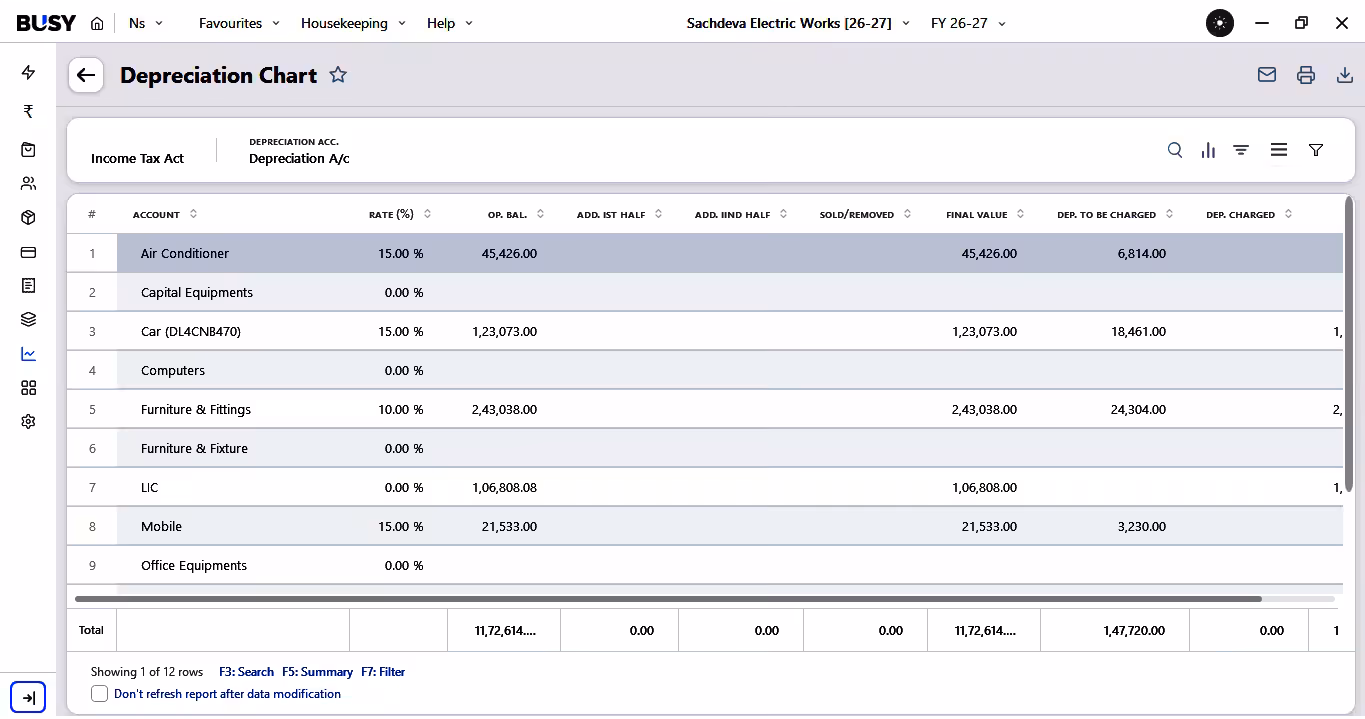This screenshot has width=1365, height=719.
Task: Toggle the dark/light theme button
Action: point(1220,23)
